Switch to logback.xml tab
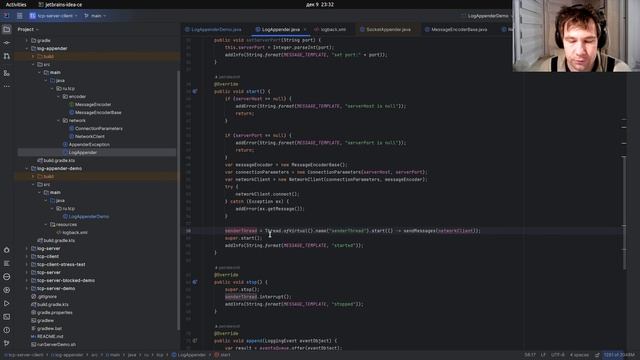640x360 pixels. point(330,29)
